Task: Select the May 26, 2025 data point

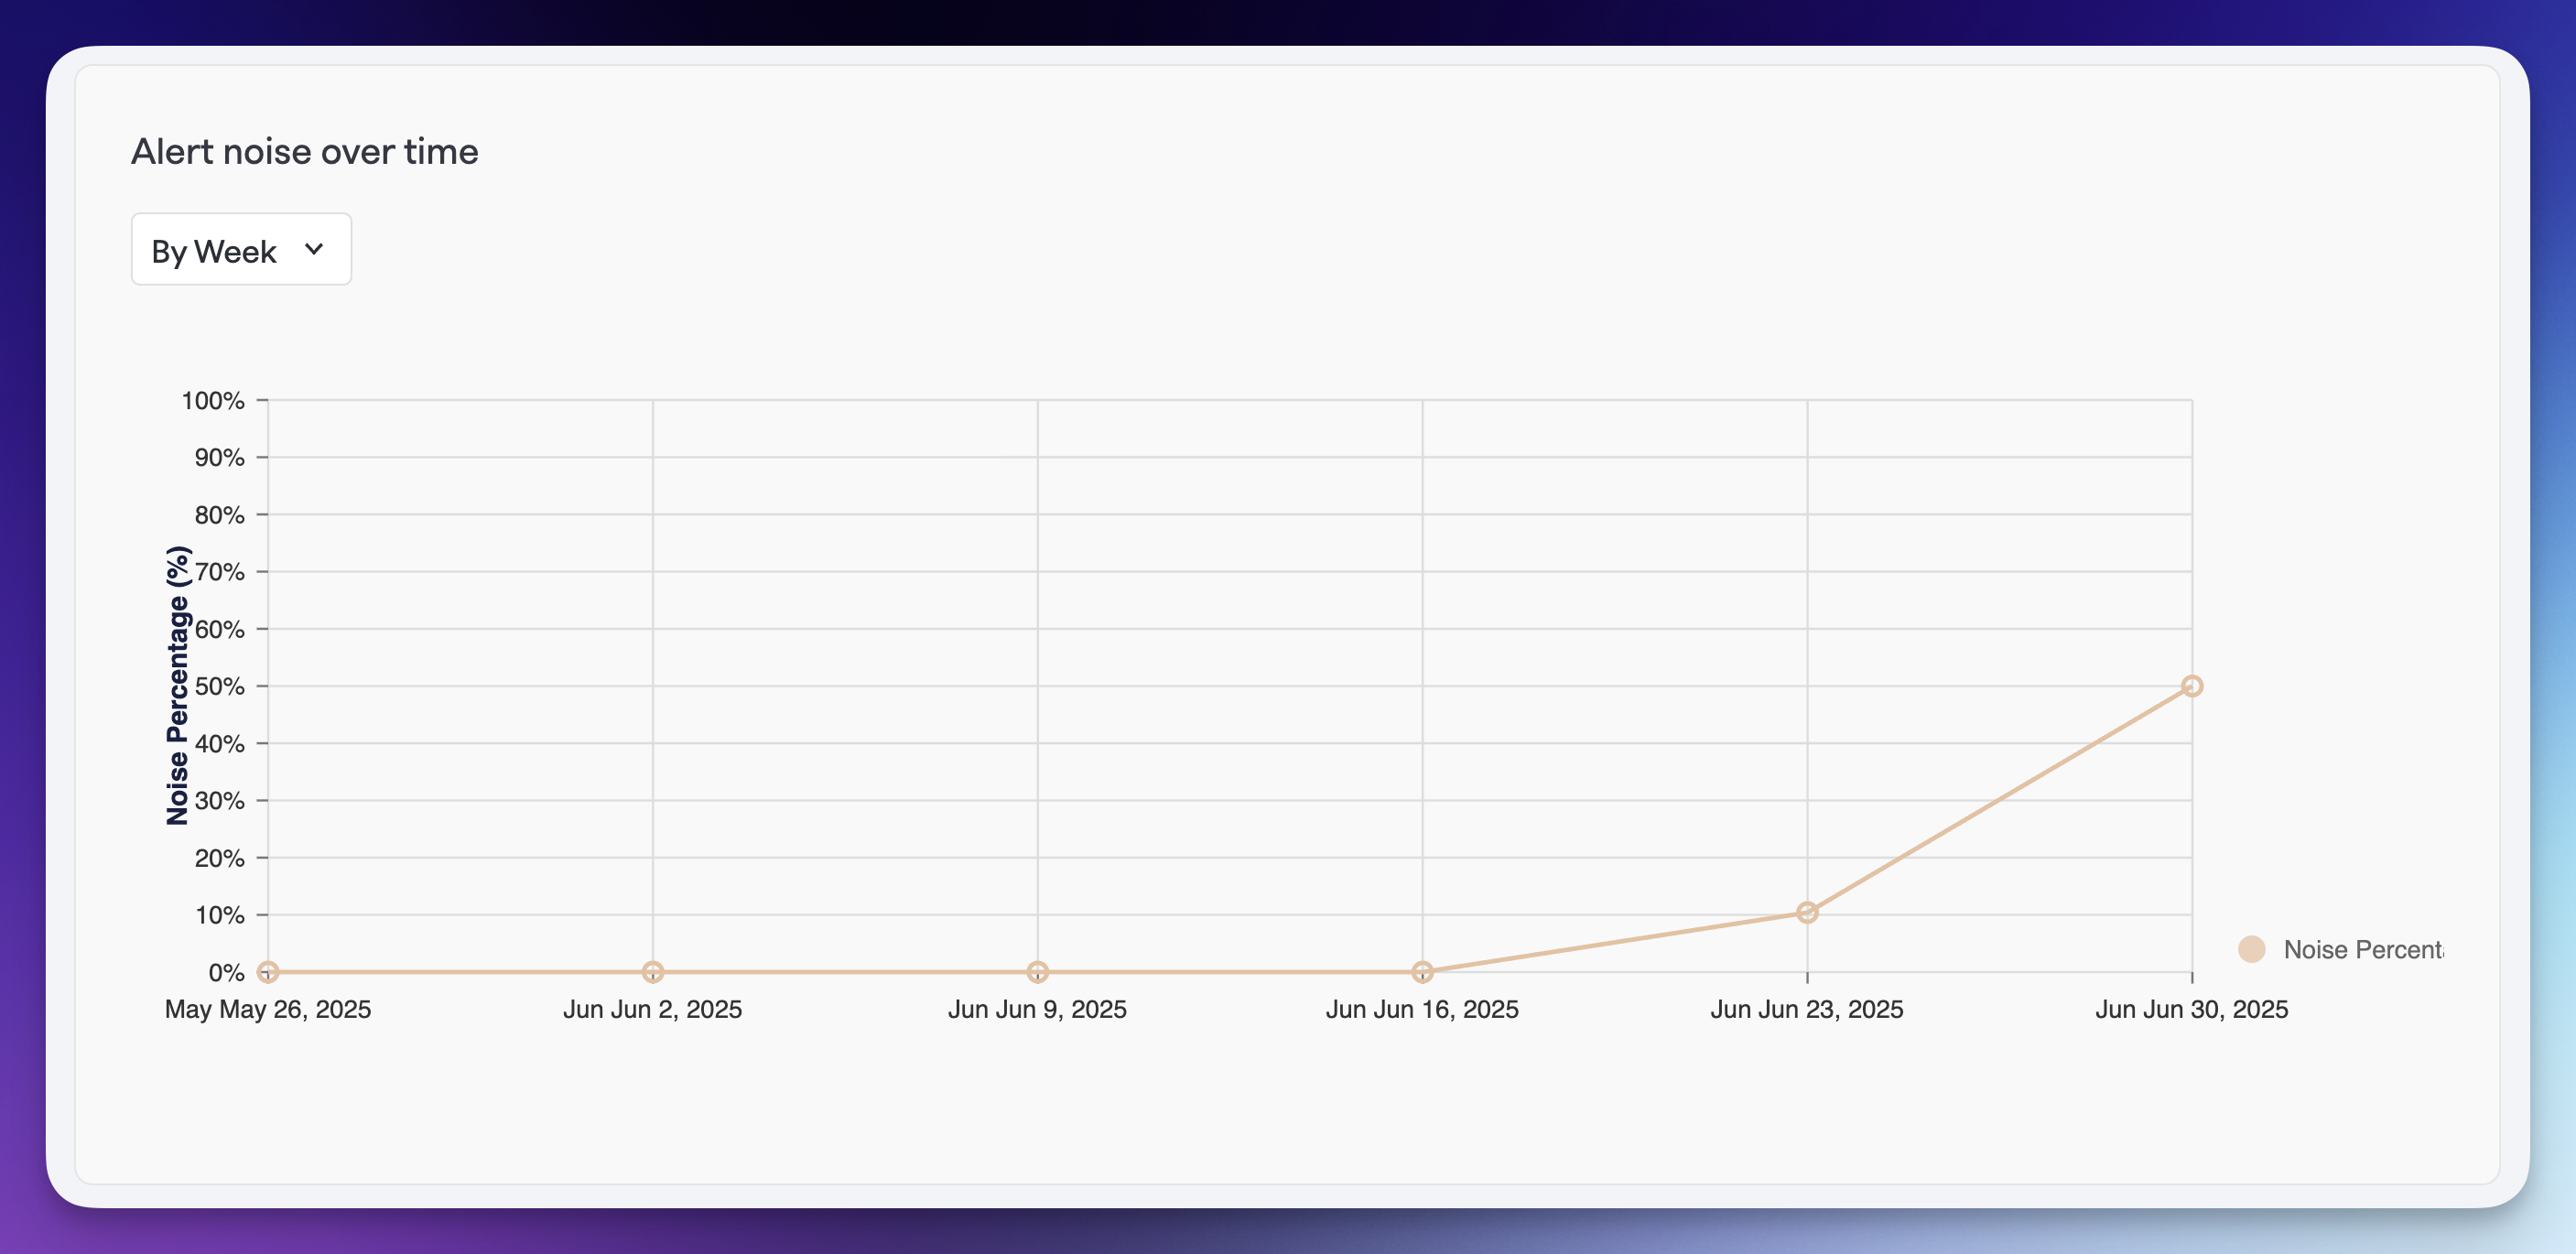Action: pos(267,972)
